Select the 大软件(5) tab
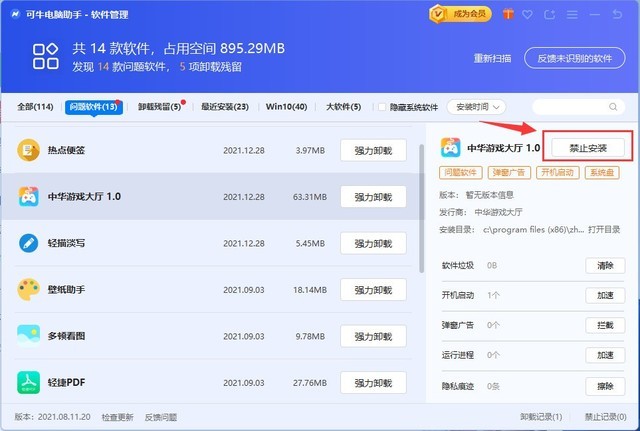This screenshot has width=640, height=431. 344,107
